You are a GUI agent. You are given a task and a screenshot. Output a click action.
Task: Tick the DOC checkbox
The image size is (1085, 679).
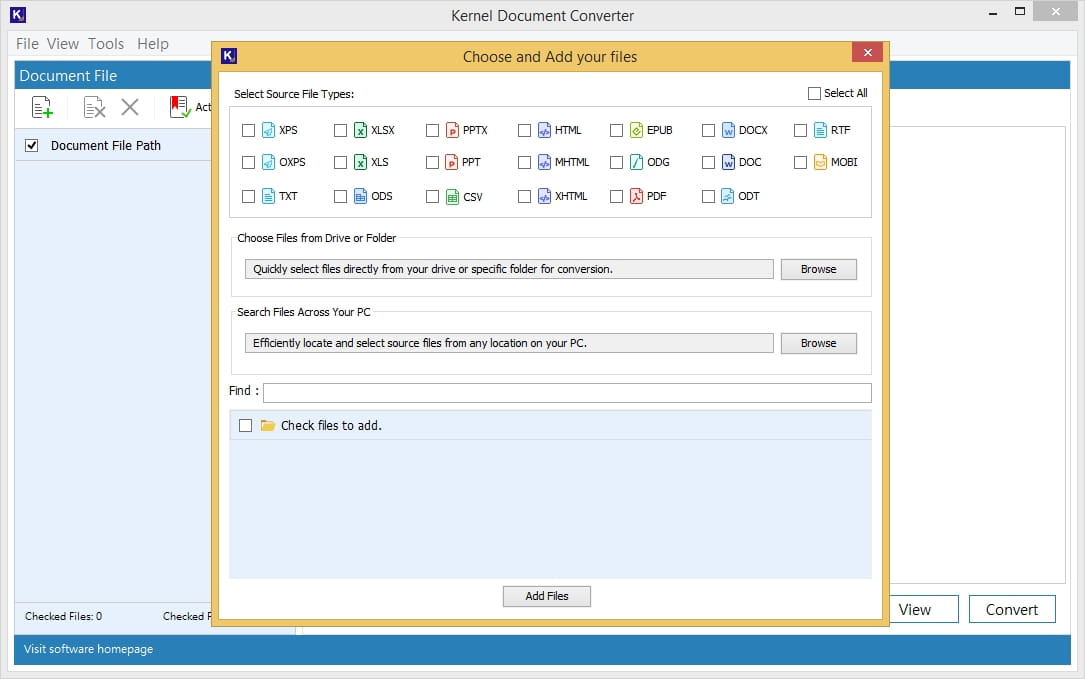[709, 162]
